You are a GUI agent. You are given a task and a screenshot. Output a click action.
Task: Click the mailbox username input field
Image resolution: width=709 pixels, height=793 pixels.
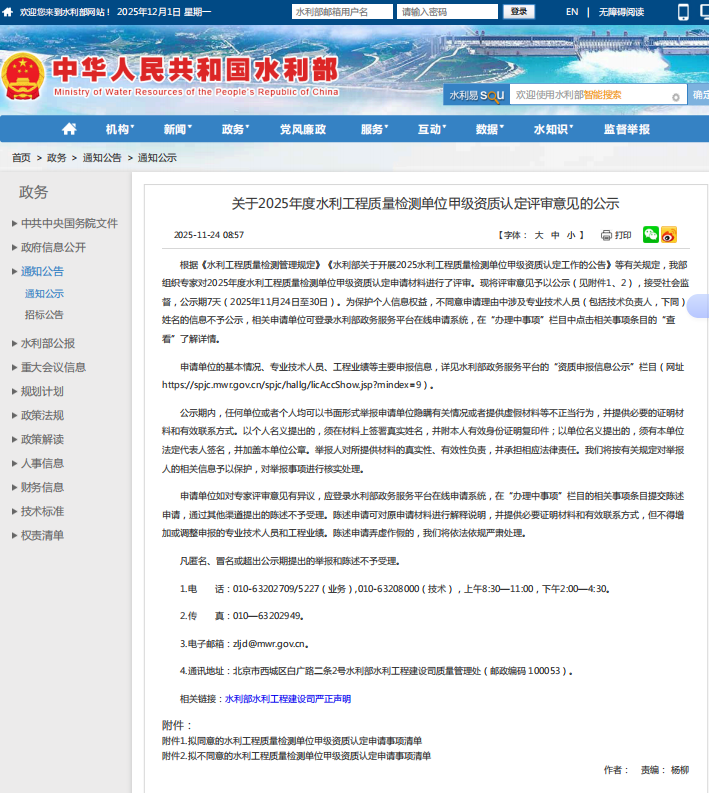[x=340, y=12]
